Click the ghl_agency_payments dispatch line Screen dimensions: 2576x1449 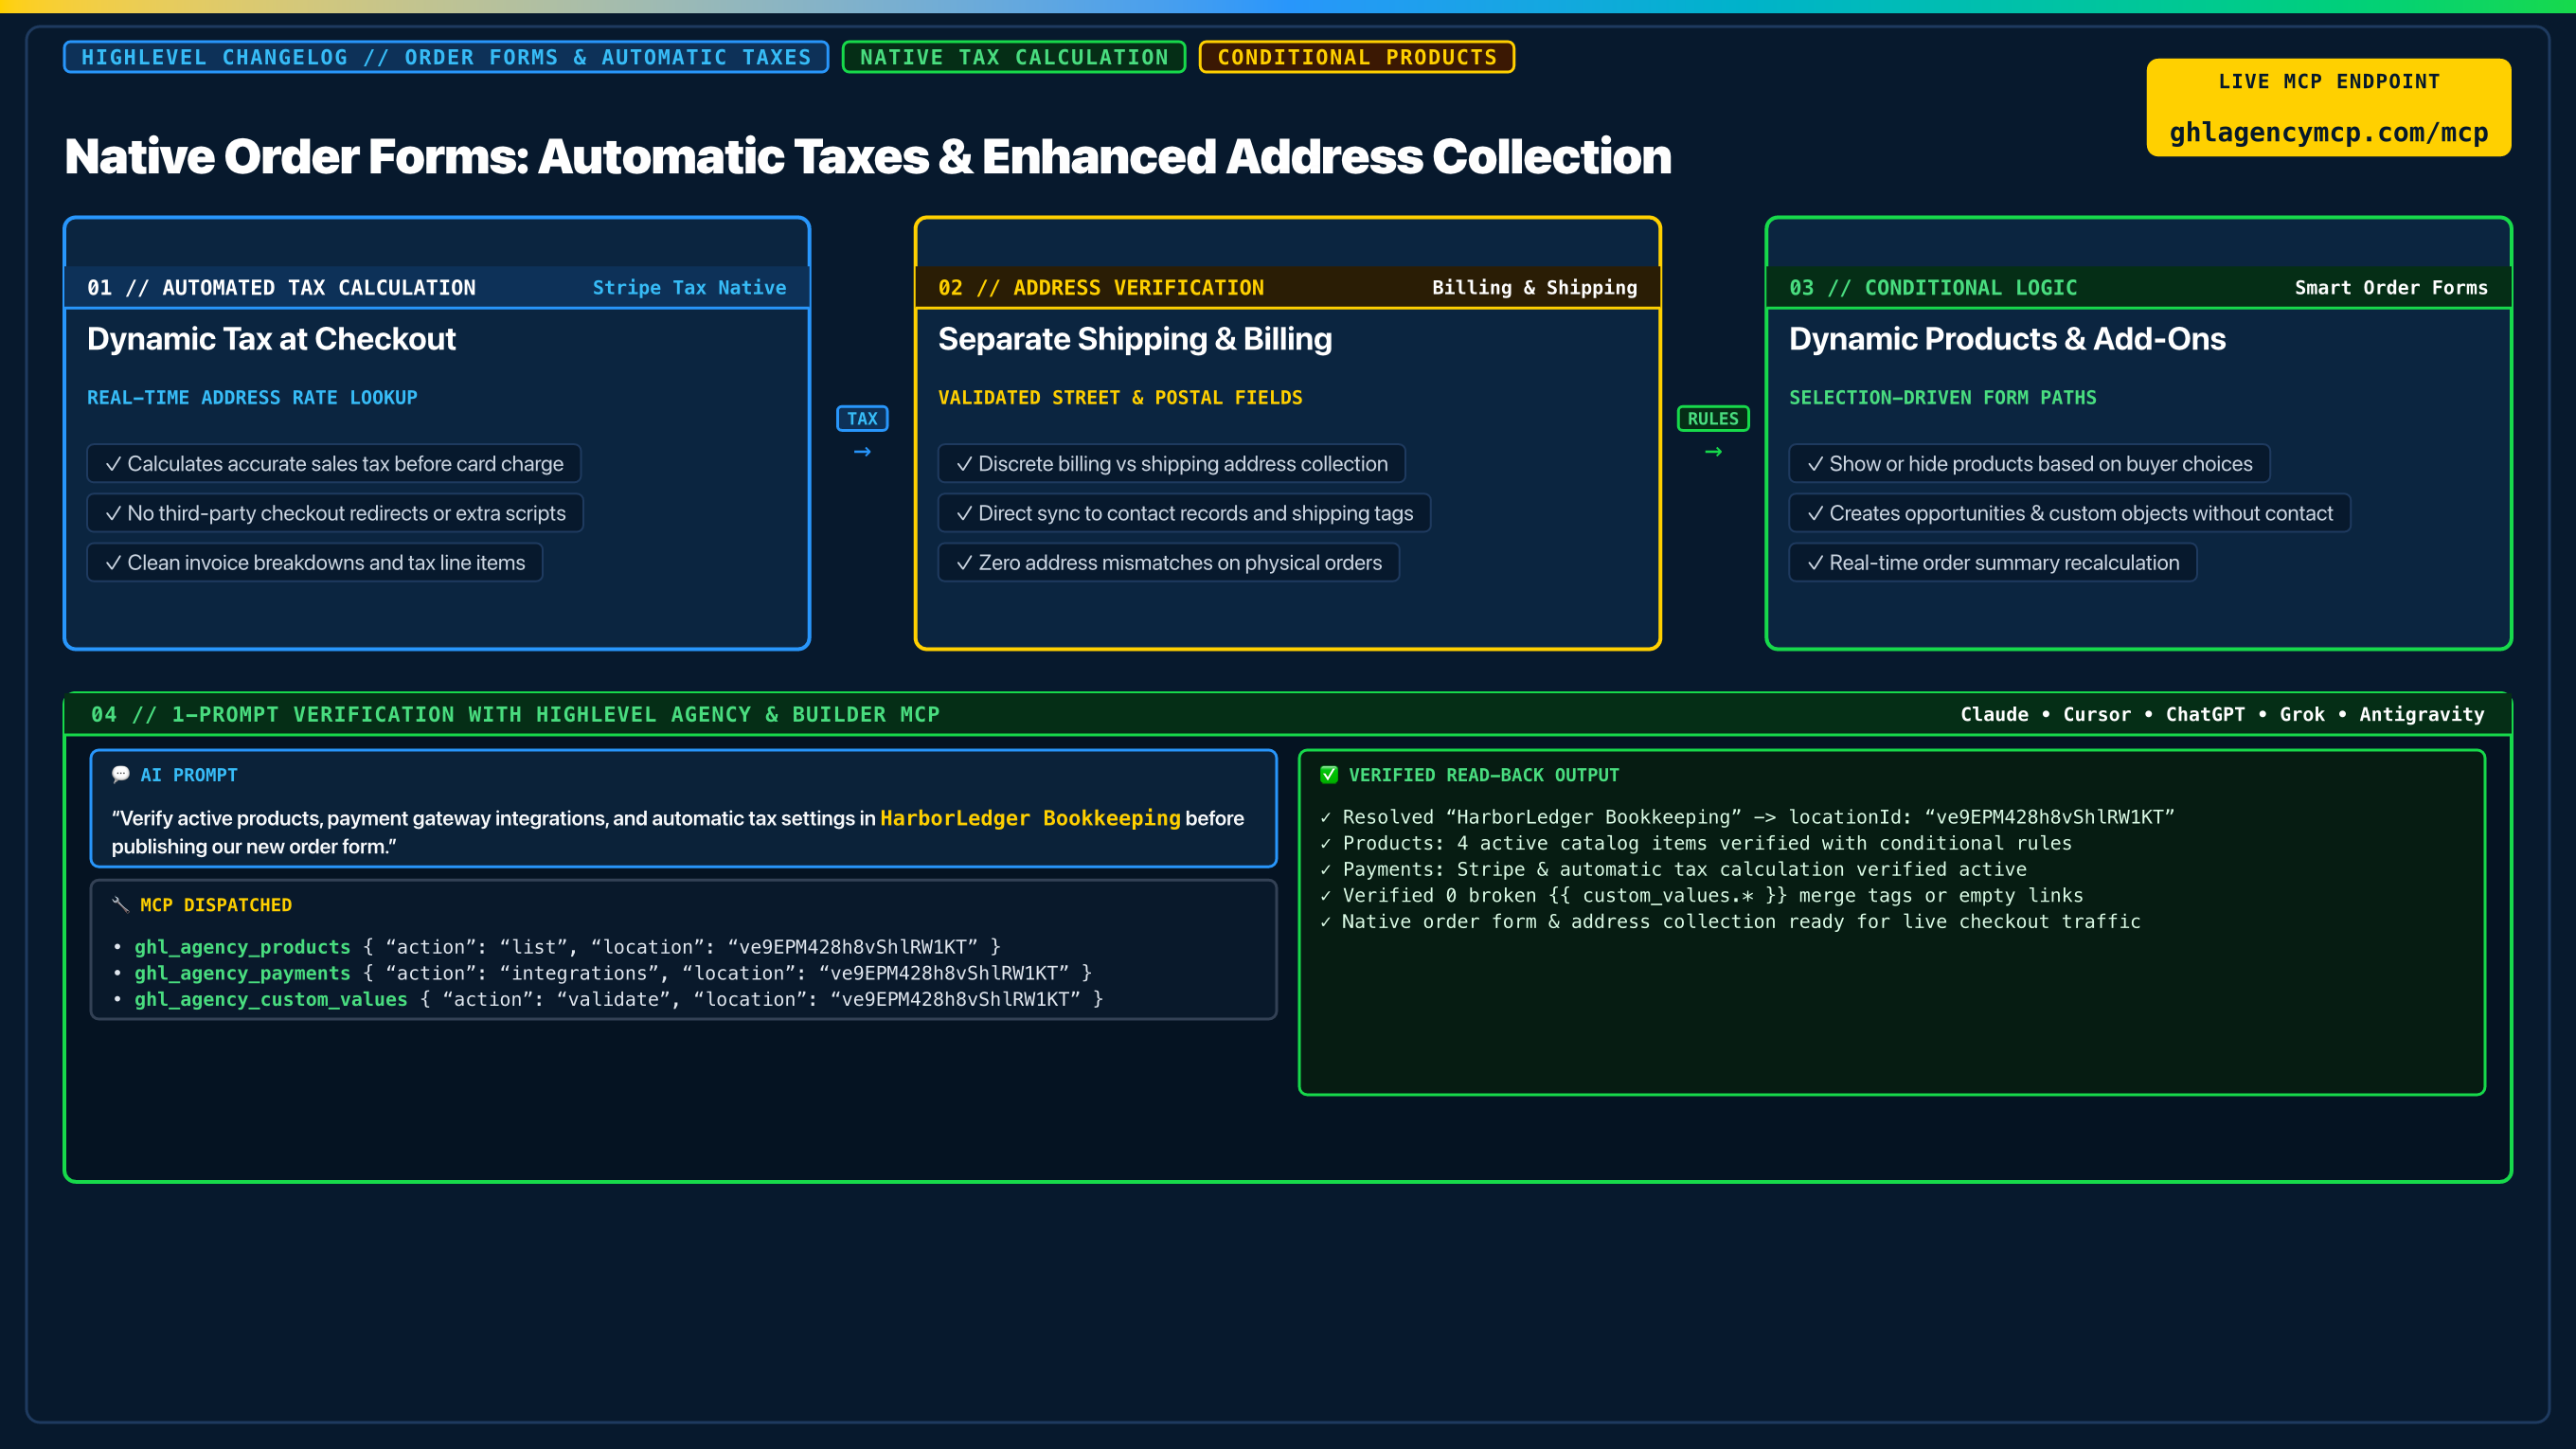point(603,972)
